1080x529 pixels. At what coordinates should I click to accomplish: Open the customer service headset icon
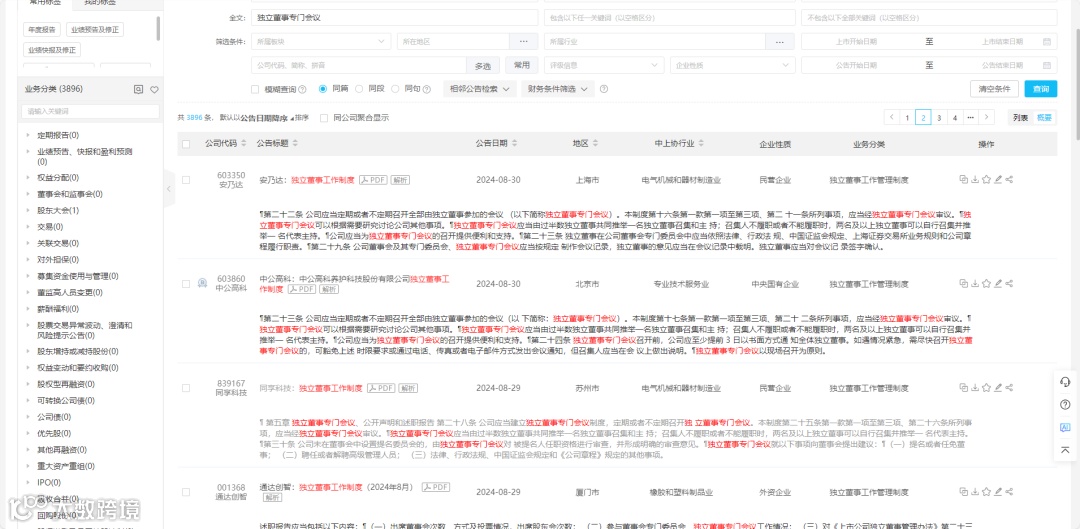pos(1065,382)
